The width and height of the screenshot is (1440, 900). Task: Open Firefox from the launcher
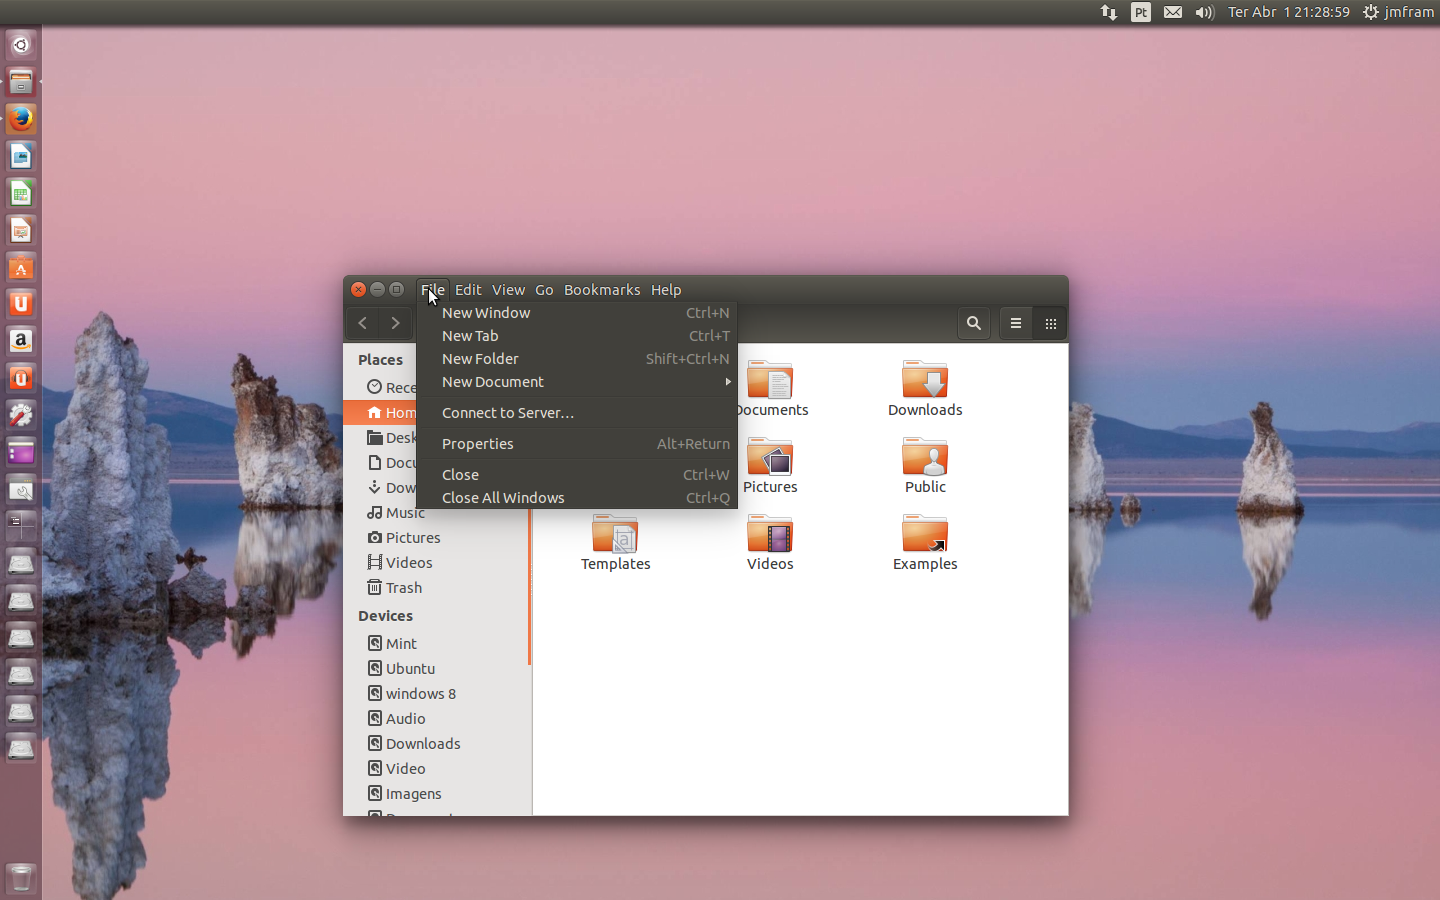click(20, 119)
